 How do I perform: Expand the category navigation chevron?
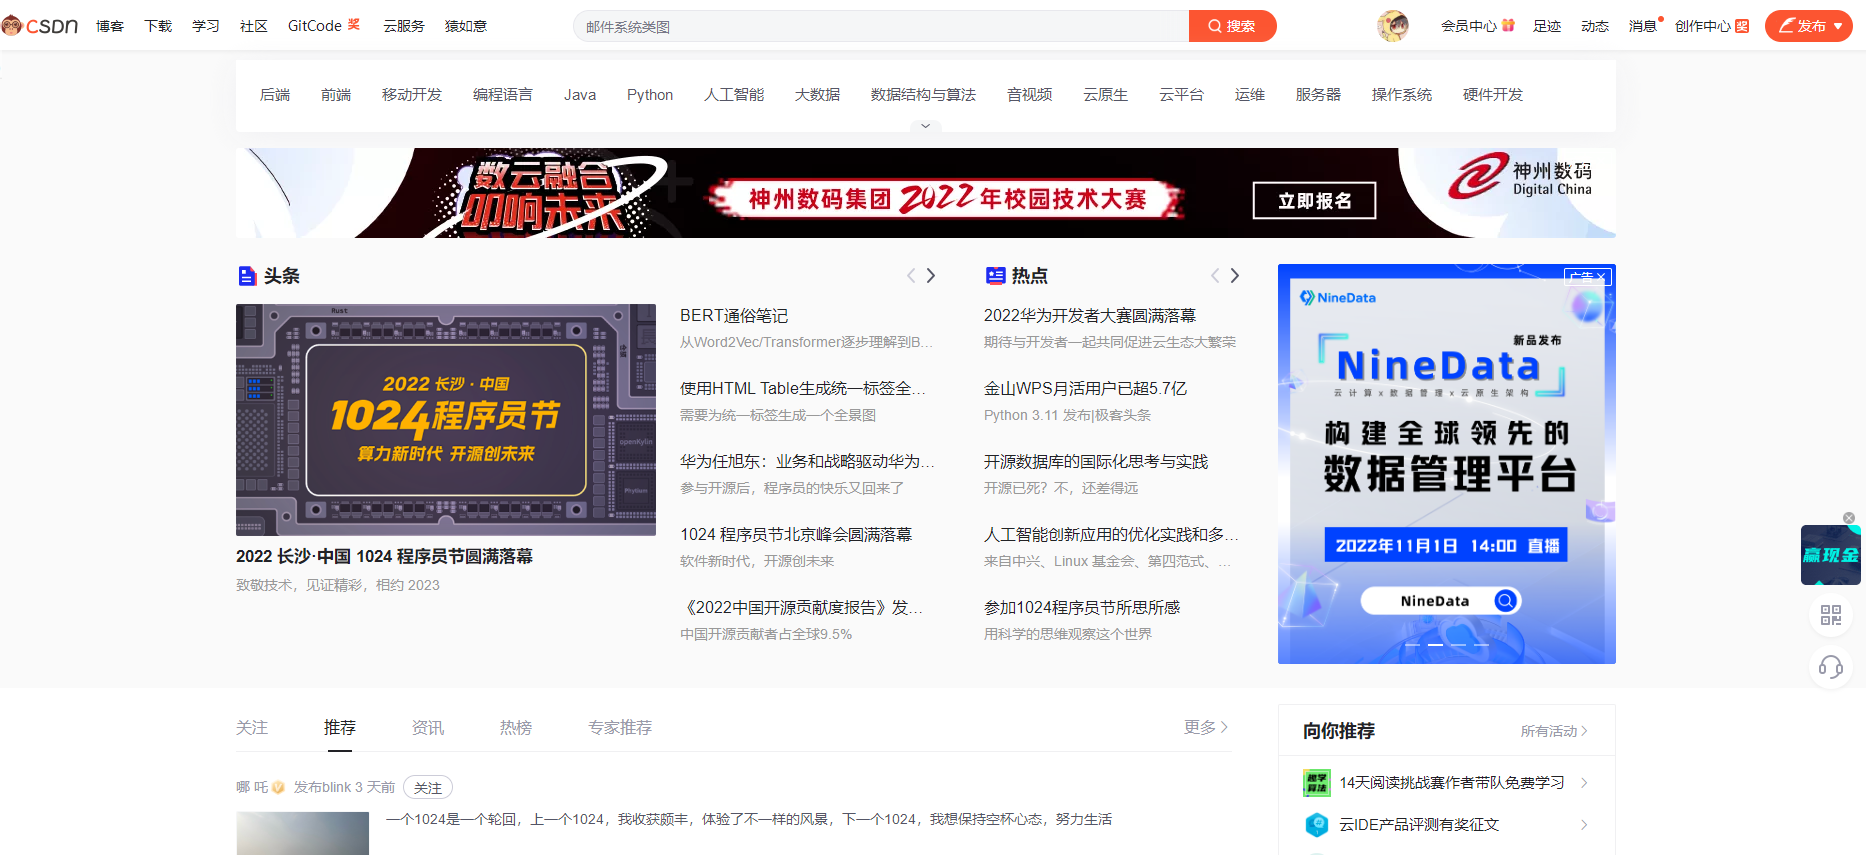point(926,126)
